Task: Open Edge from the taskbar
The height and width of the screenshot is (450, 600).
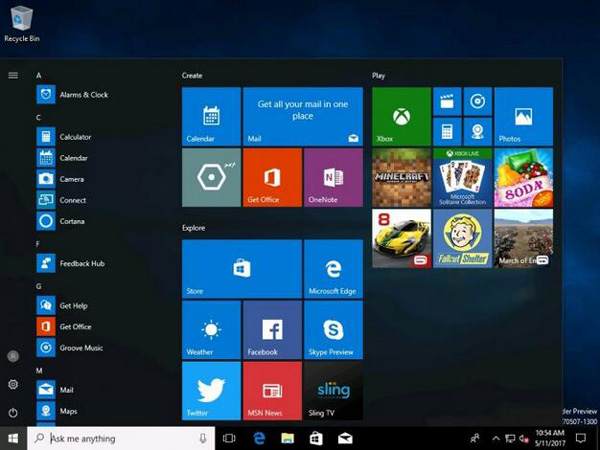Action: [259, 439]
